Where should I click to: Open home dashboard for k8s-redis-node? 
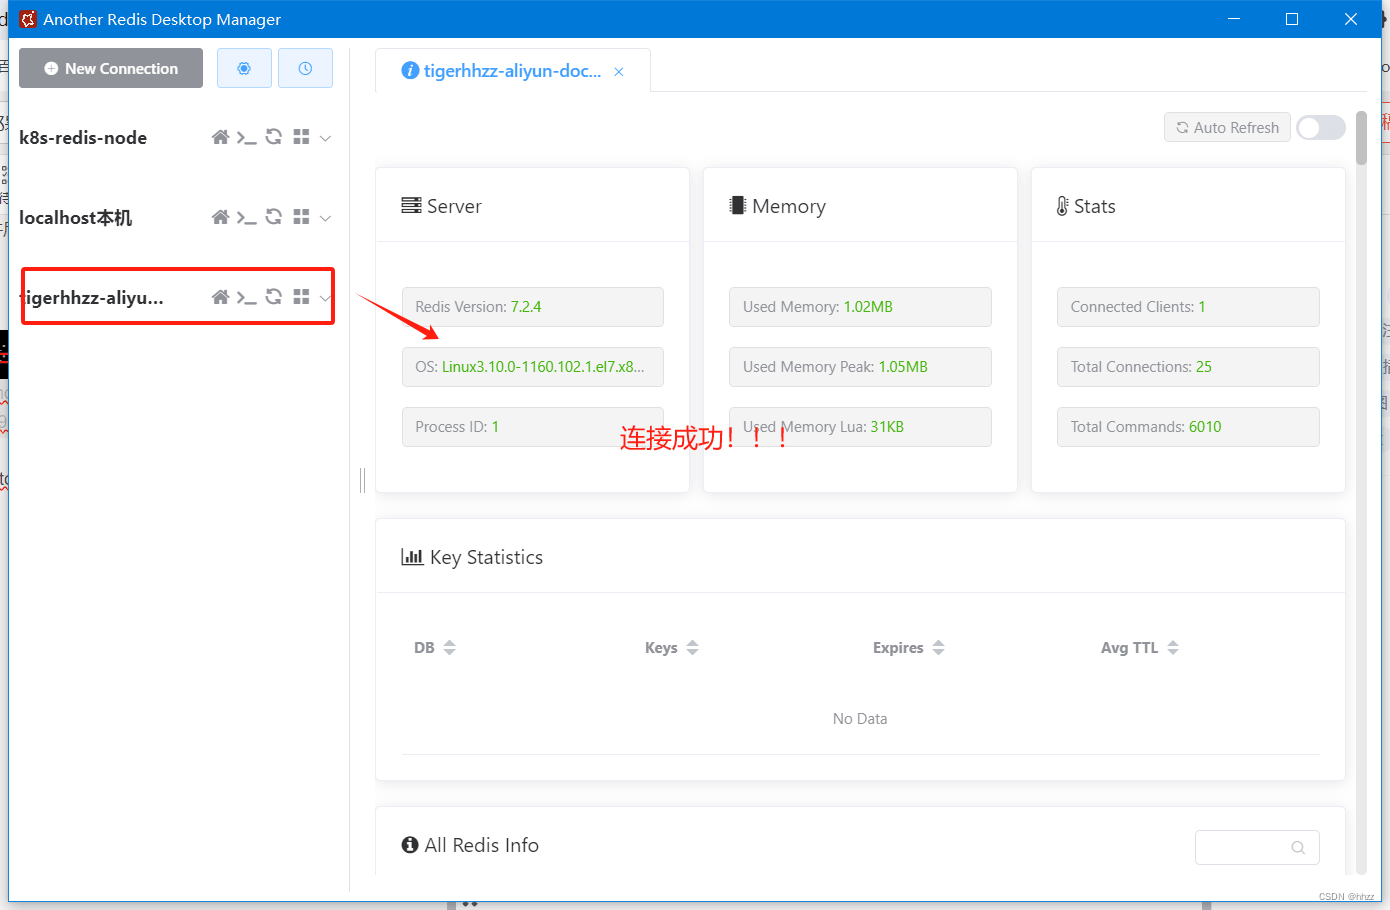pyautogui.click(x=220, y=137)
